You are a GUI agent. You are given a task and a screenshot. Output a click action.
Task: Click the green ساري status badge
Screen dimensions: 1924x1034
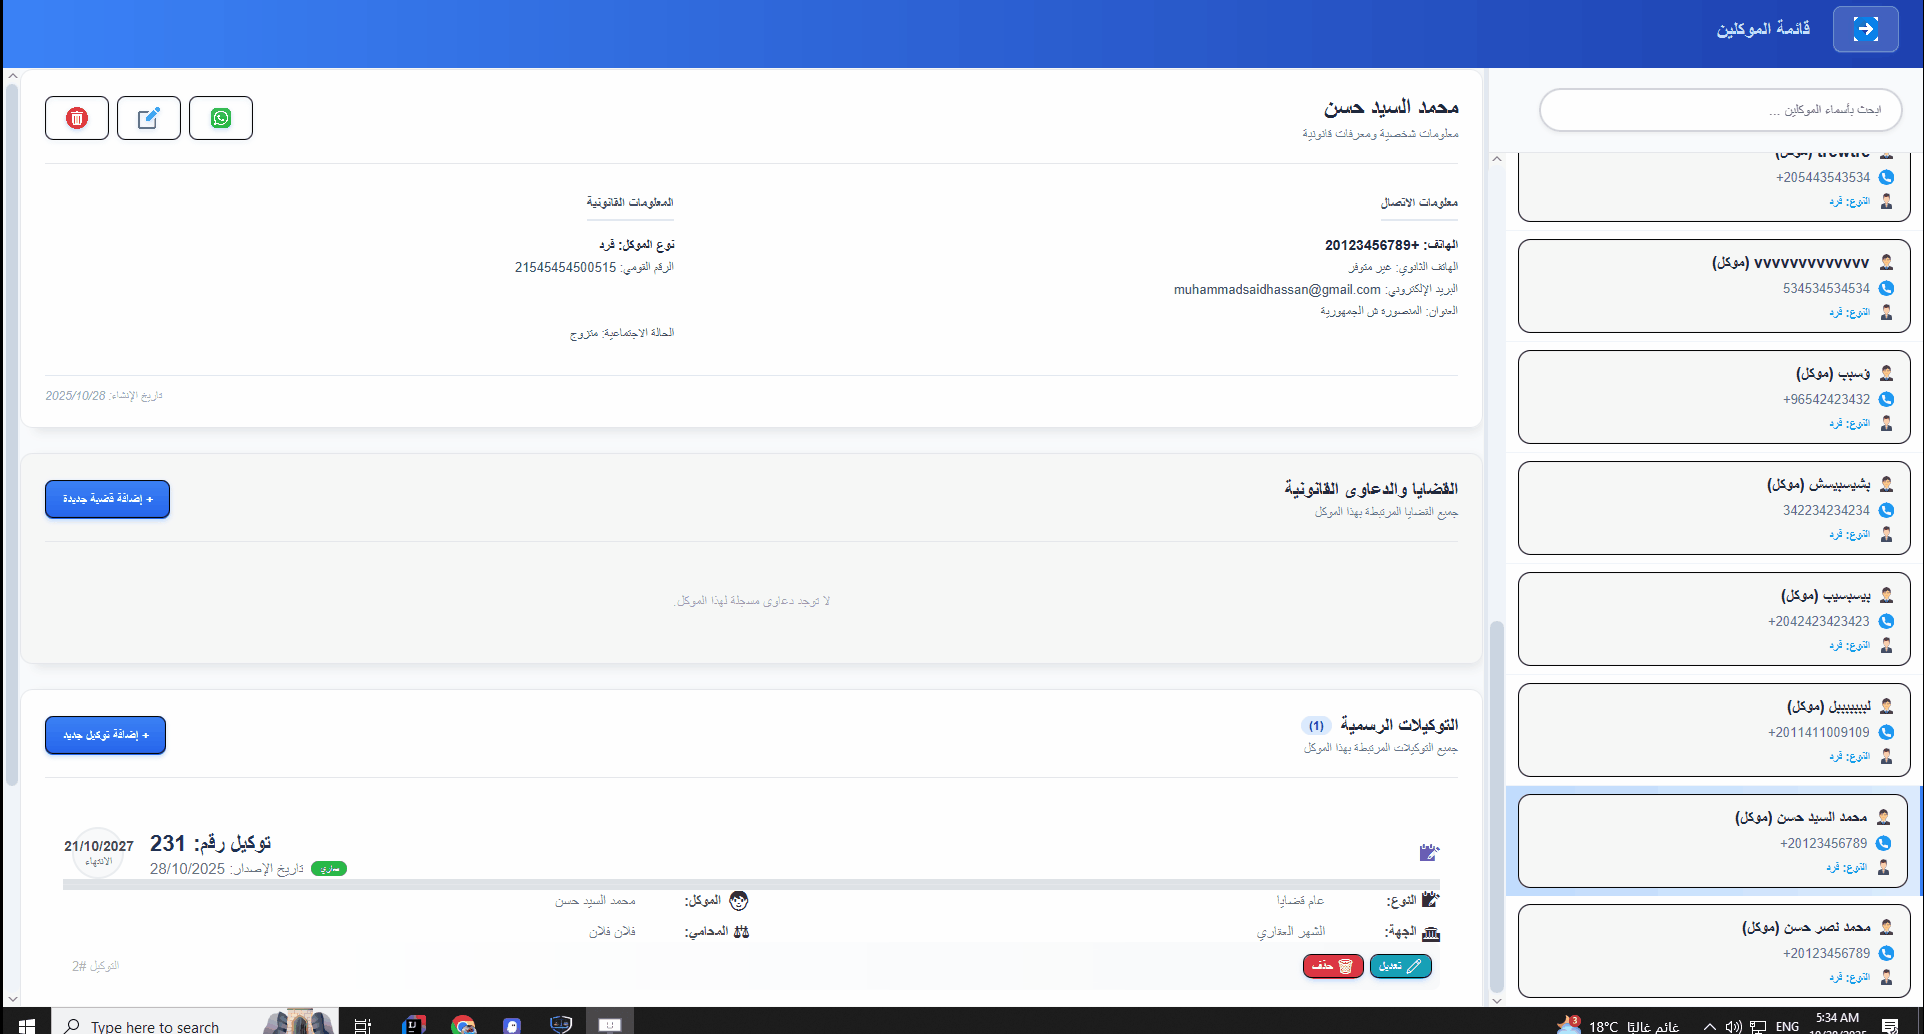pos(330,868)
